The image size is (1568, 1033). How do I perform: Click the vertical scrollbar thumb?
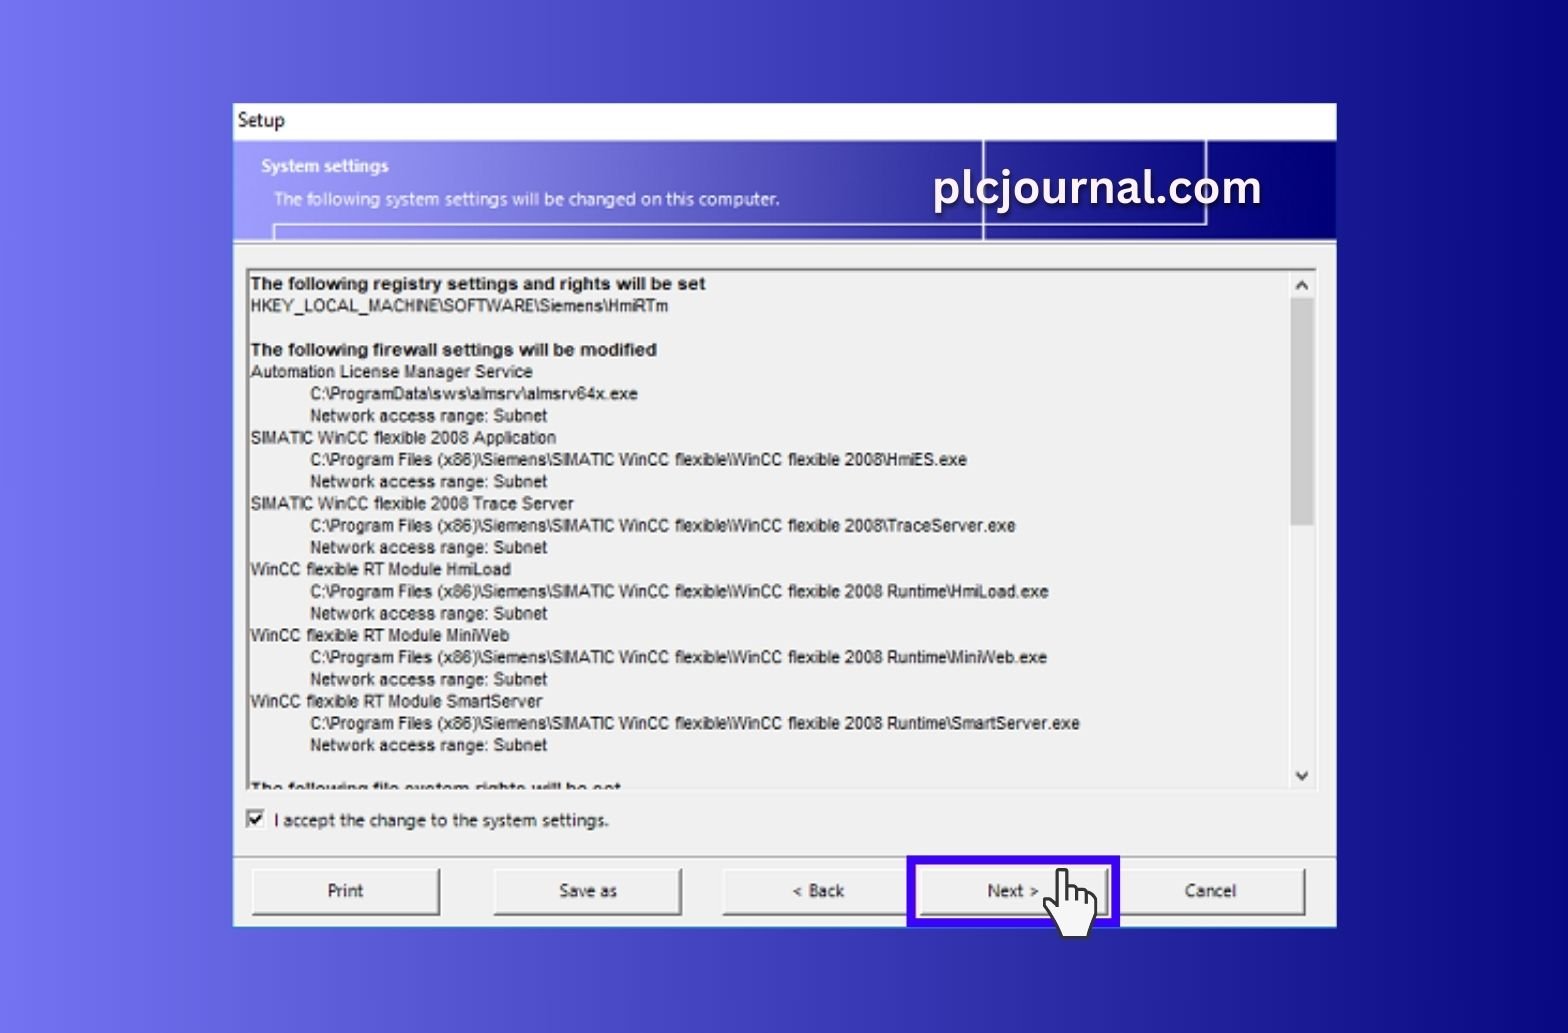(x=1301, y=411)
